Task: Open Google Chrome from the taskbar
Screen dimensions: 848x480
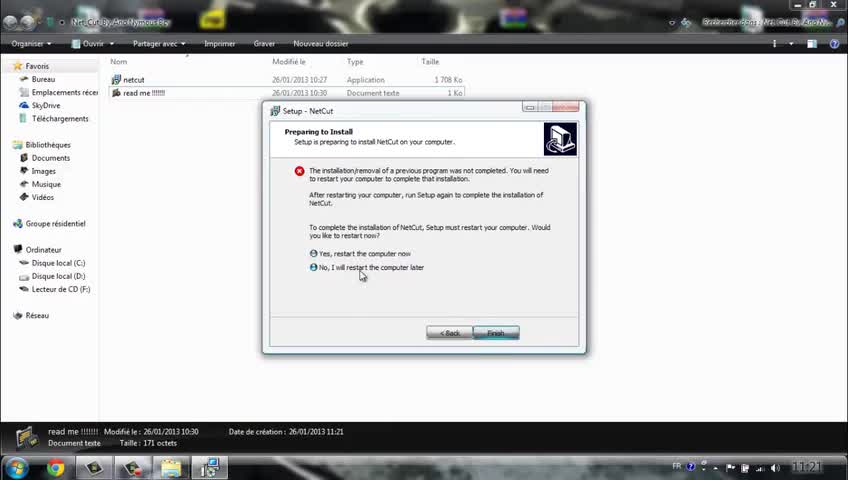Action: click(x=55, y=468)
